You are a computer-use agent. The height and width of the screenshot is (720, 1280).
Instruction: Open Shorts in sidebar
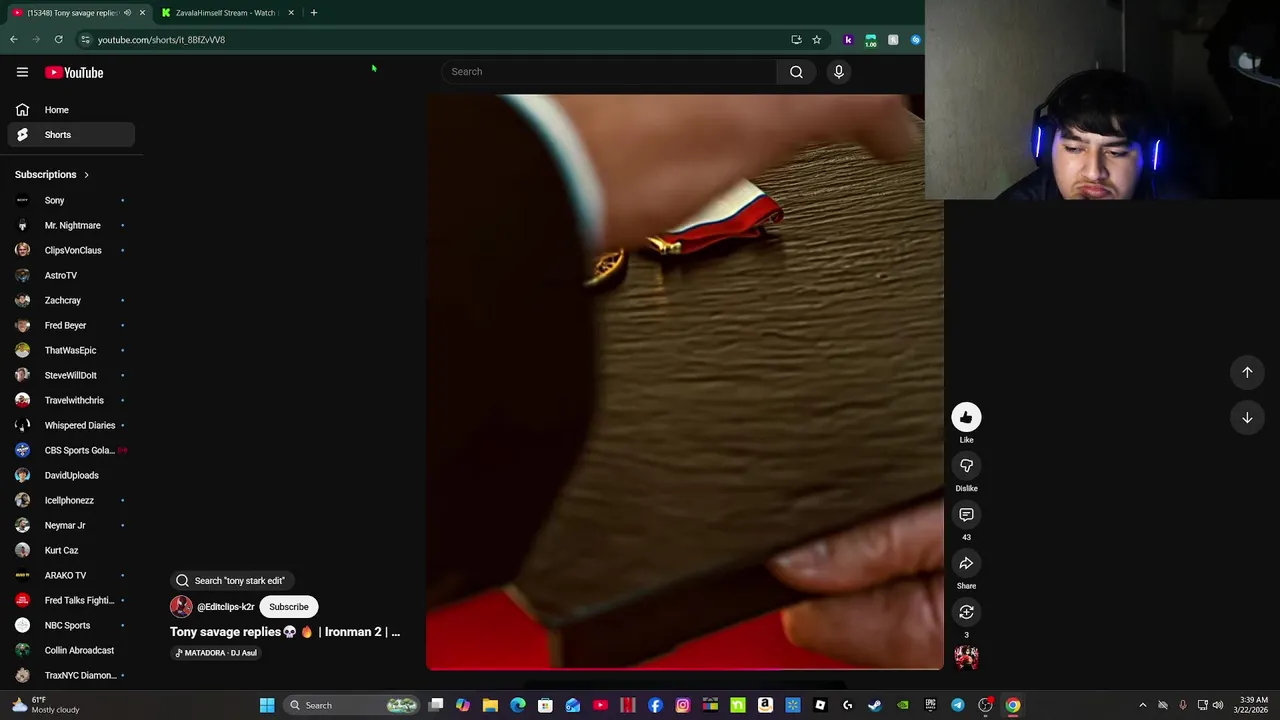71,135
